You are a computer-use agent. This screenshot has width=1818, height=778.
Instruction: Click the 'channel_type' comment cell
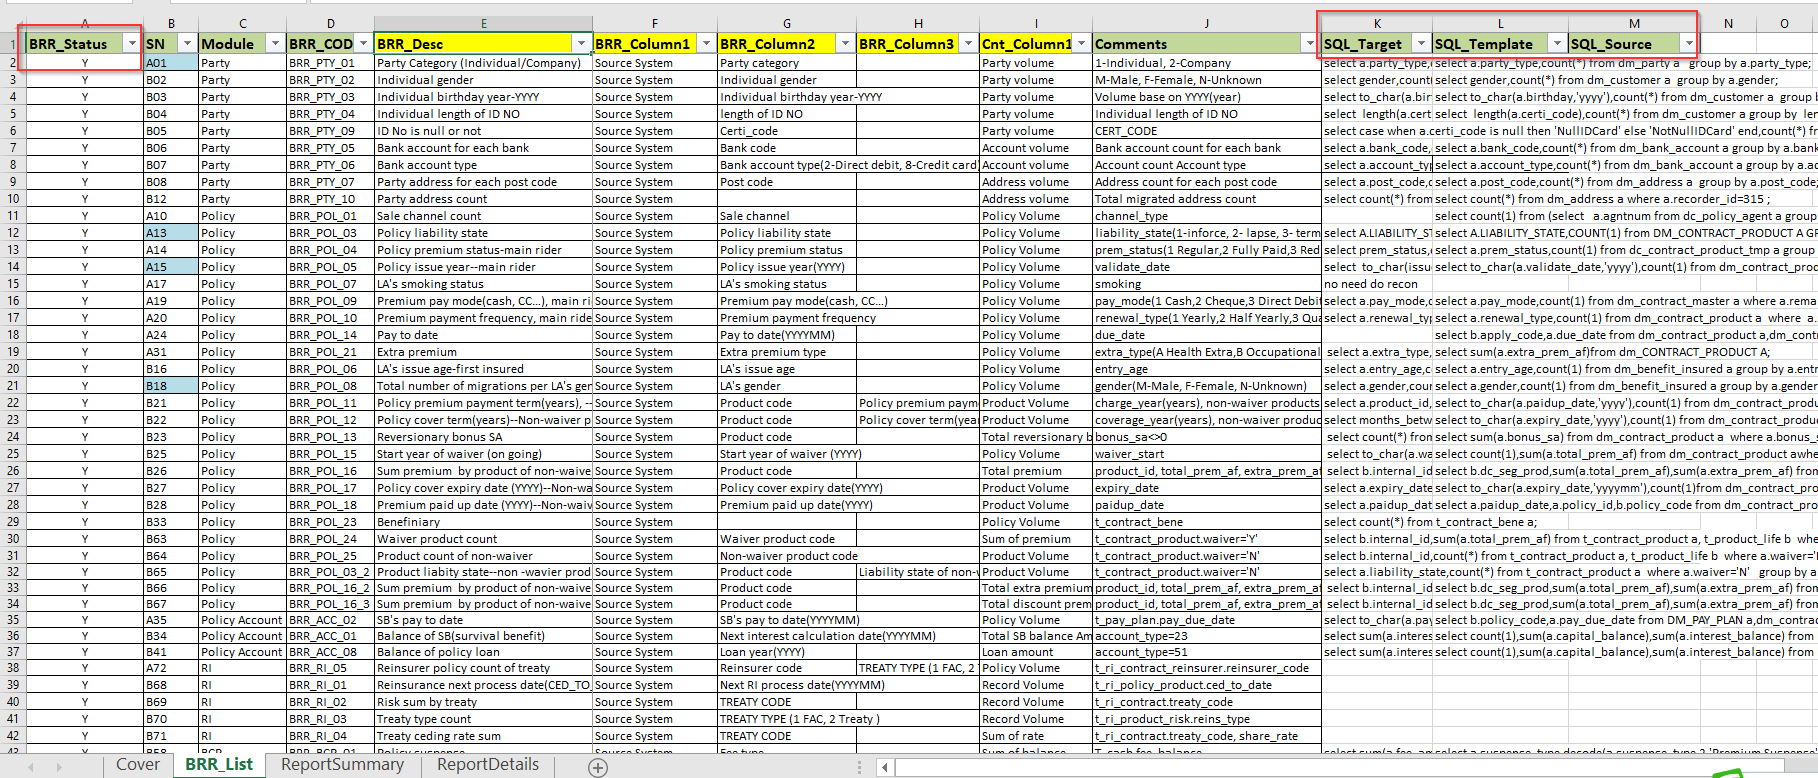[x=1206, y=216]
